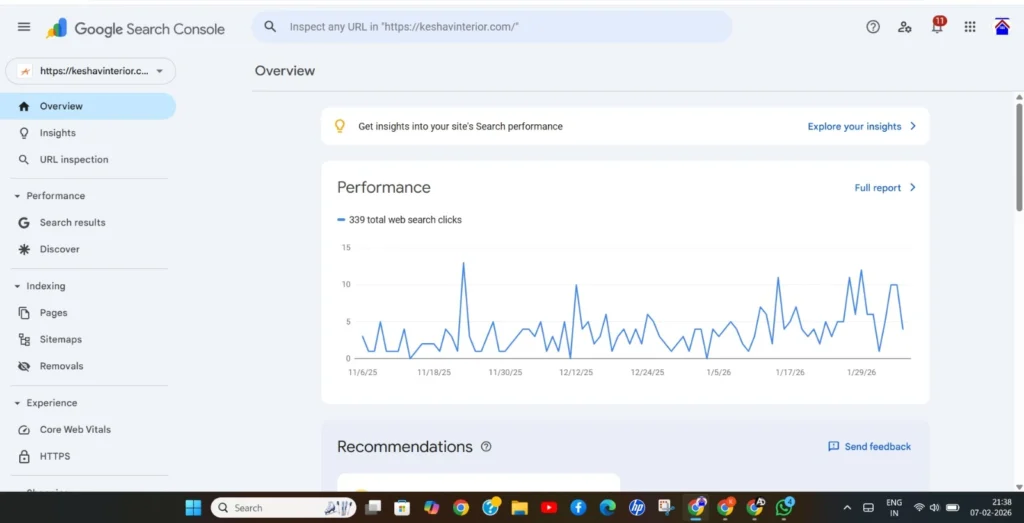Open notifications bell with 11 alerts
The height and width of the screenshot is (523, 1024).
[x=937, y=26]
